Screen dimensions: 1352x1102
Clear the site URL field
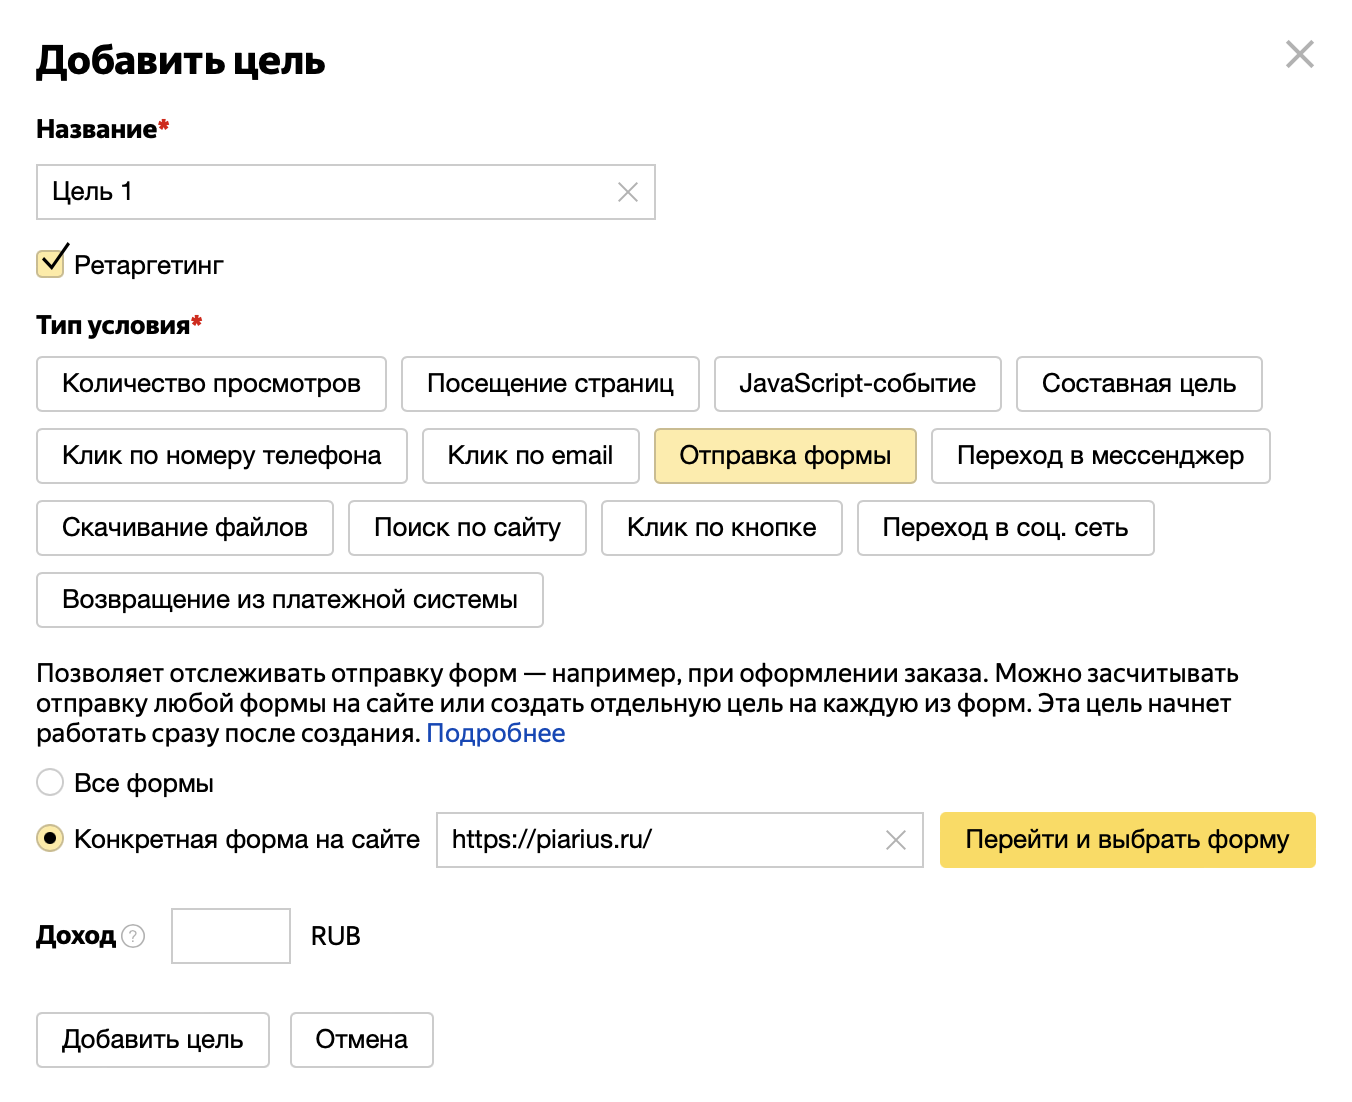tap(896, 840)
